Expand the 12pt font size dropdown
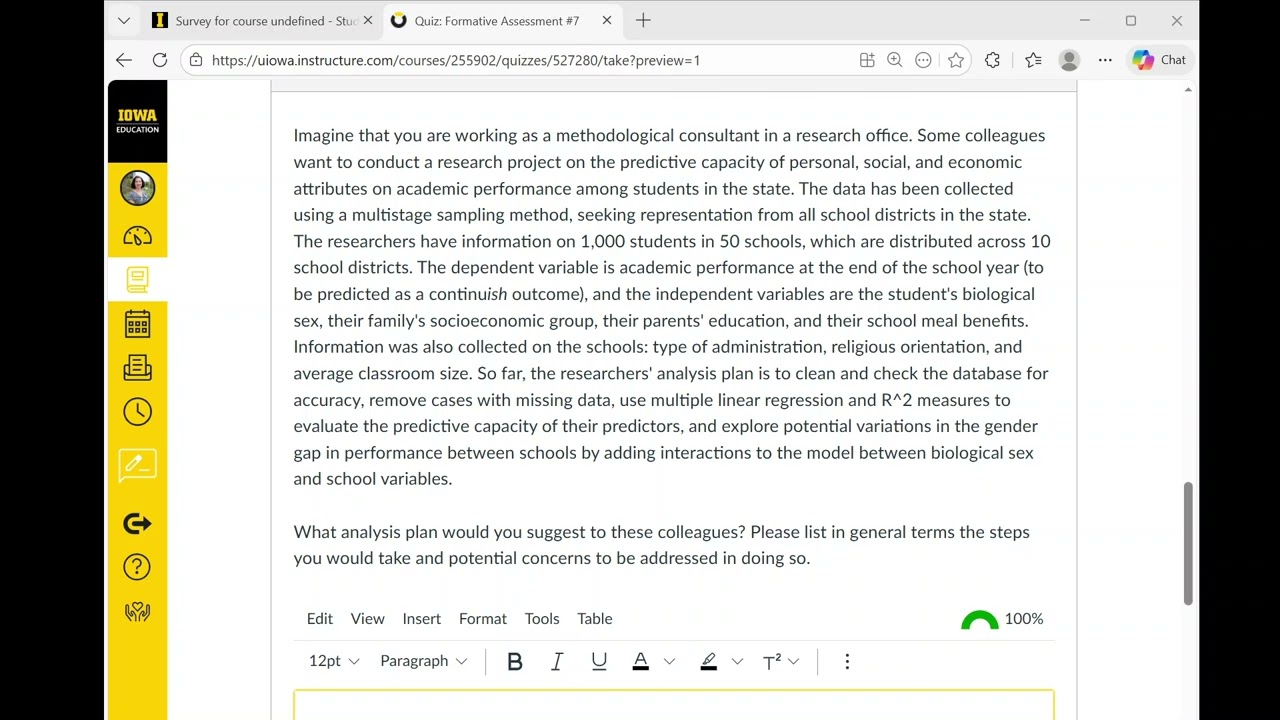Viewport: 1280px width, 720px height. click(x=334, y=661)
